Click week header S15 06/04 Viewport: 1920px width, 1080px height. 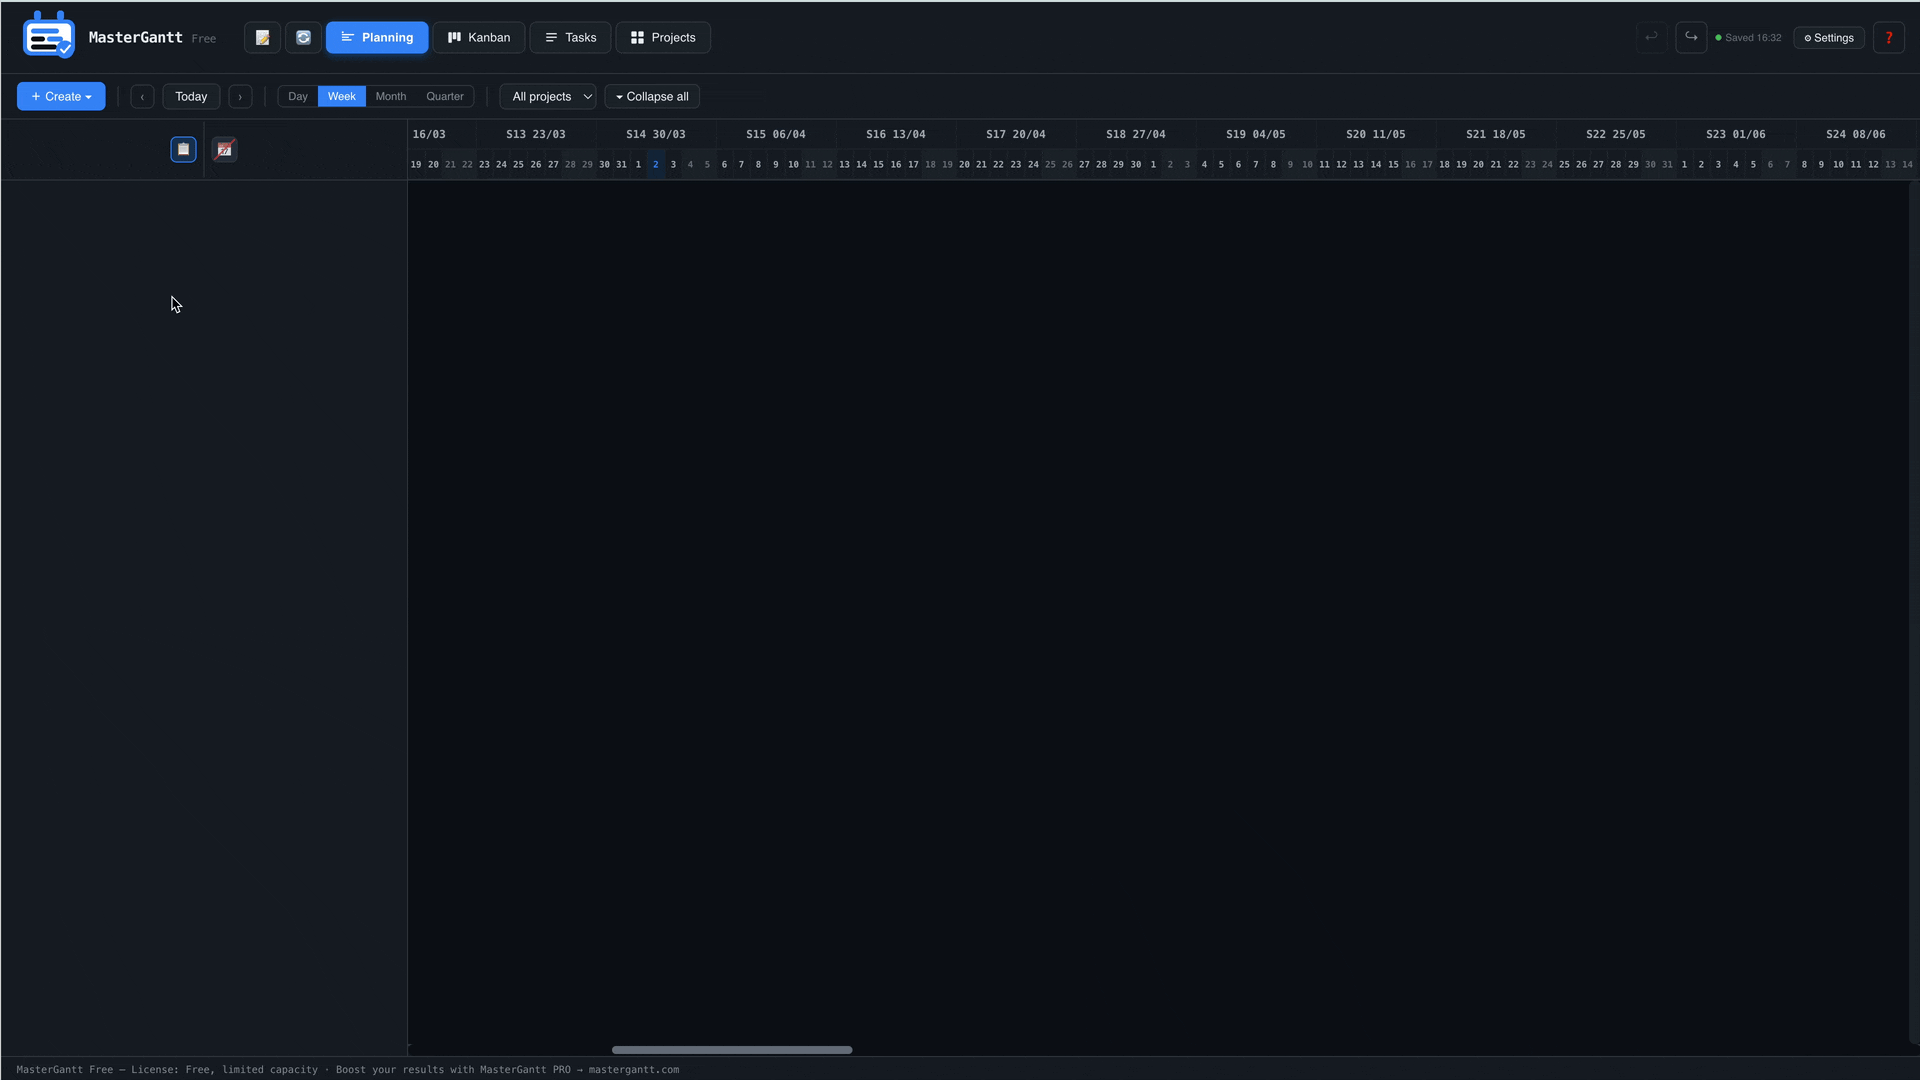[776, 134]
